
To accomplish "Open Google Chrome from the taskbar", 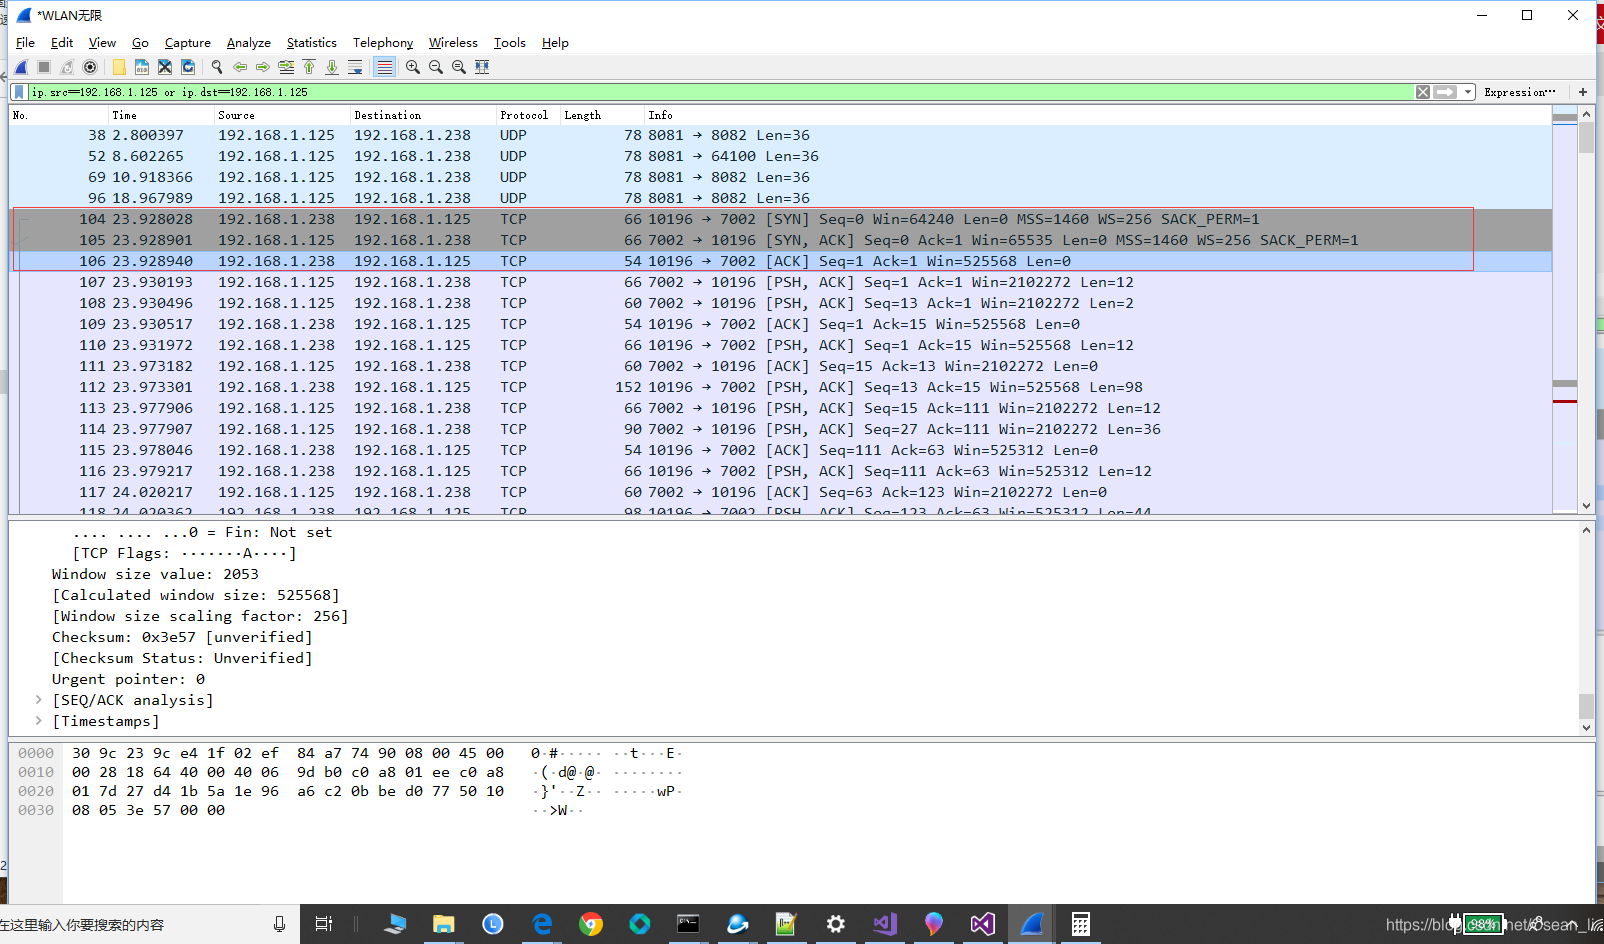I will coord(591,924).
